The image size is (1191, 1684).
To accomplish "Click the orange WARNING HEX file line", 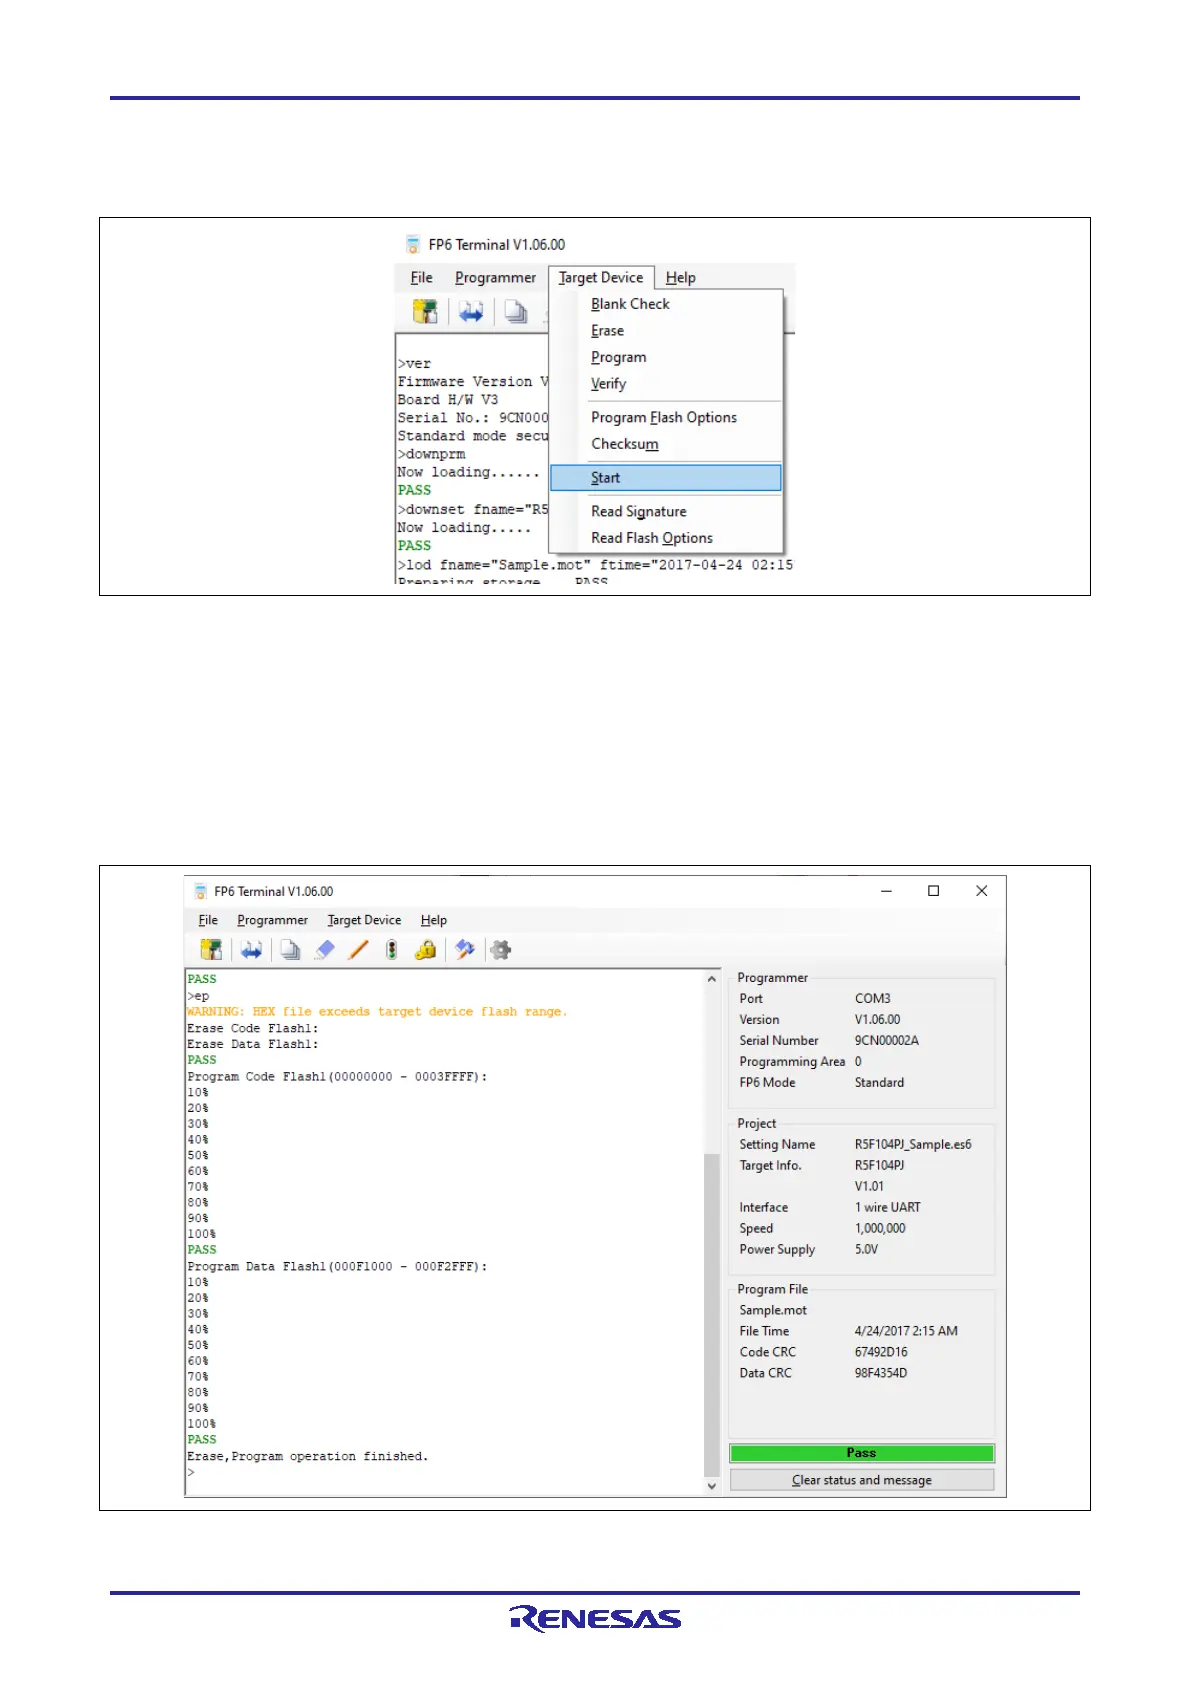I will (377, 1012).
